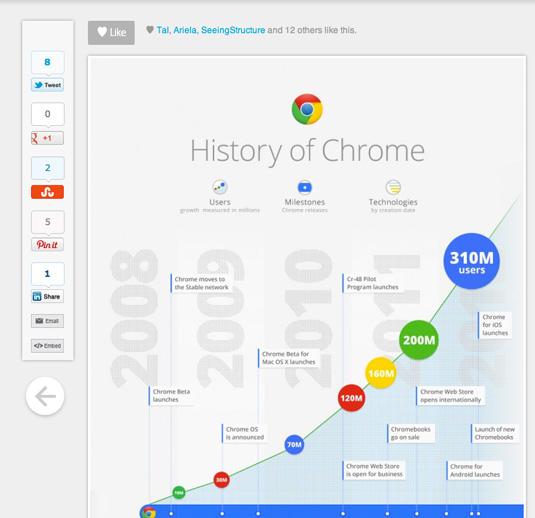Screen dimensions: 535x518
Task: Click 'Chrome moves to the Stable network' label
Action: click(x=201, y=283)
